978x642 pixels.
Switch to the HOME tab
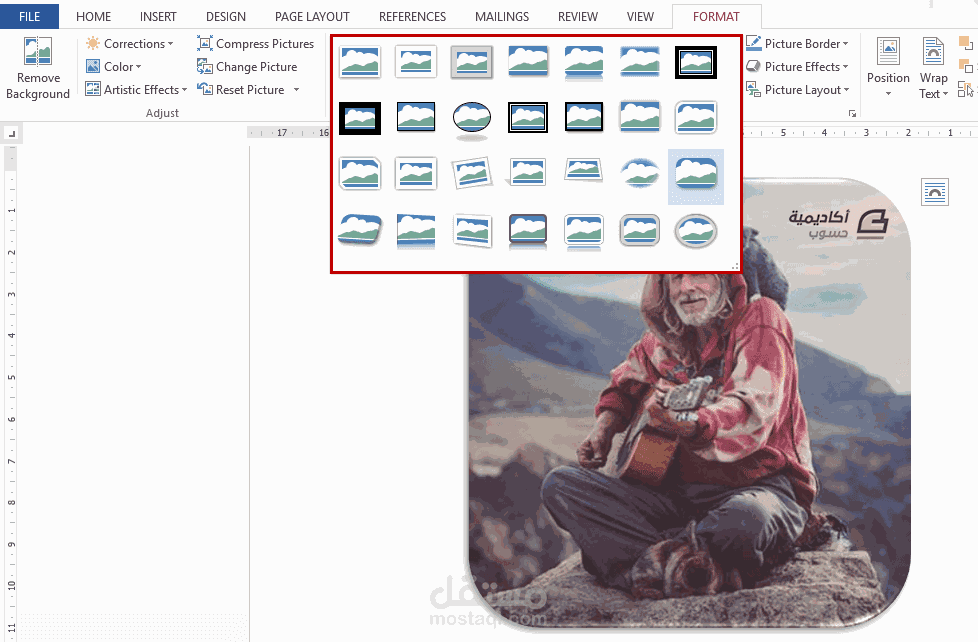(x=94, y=17)
